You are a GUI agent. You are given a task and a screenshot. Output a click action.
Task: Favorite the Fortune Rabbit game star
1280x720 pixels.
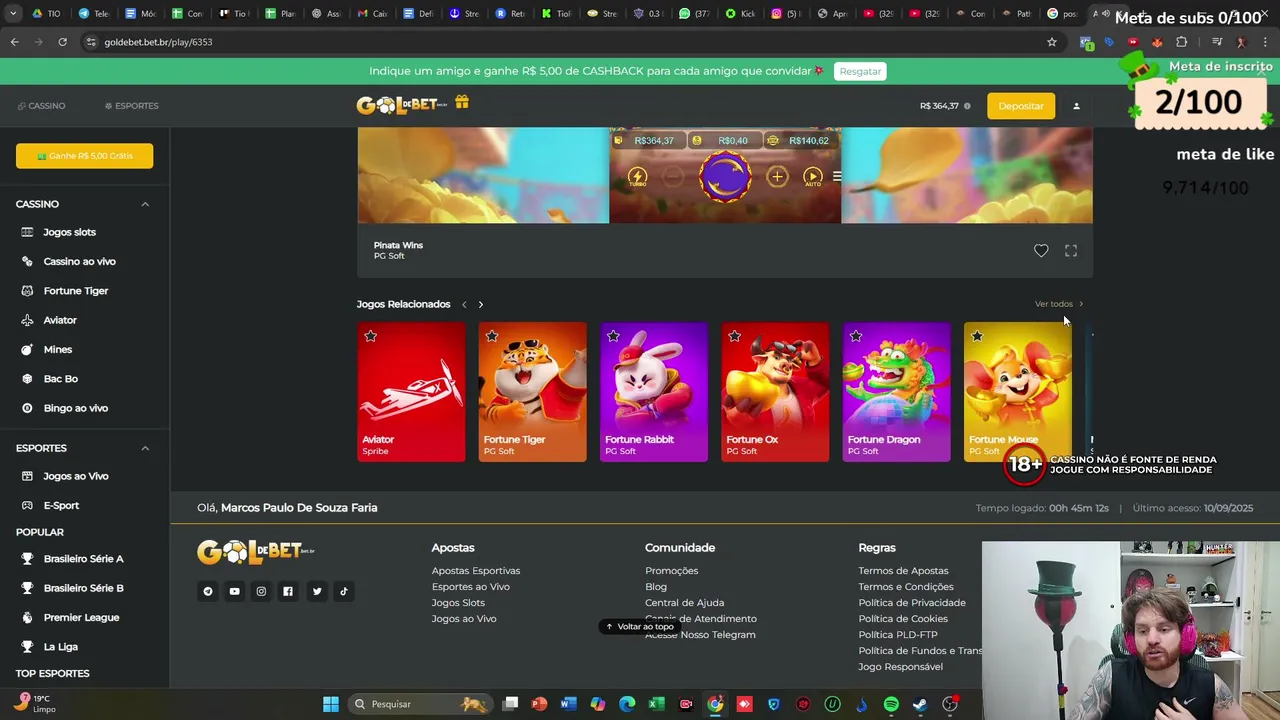(613, 336)
